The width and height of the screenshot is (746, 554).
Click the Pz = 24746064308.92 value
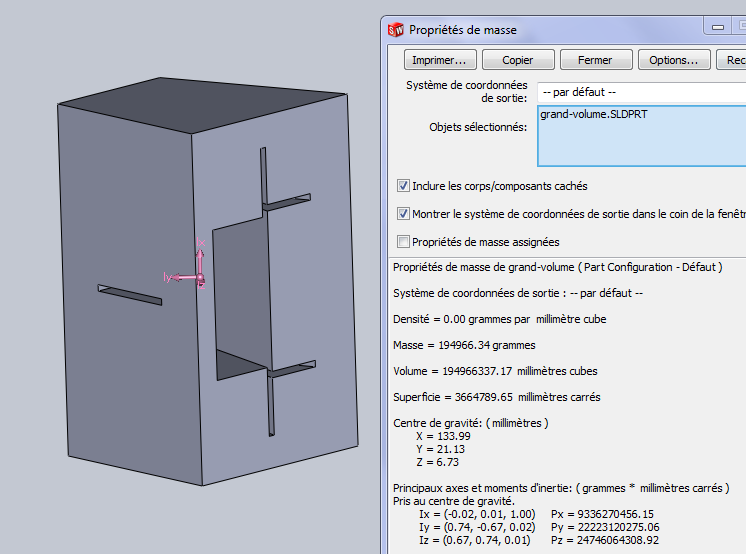pos(605,540)
